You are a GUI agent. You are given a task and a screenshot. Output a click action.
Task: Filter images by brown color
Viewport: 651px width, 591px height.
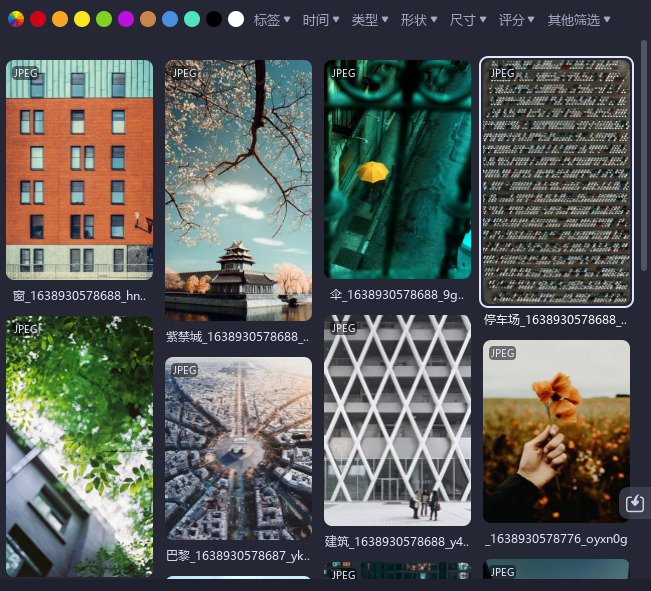click(x=148, y=19)
